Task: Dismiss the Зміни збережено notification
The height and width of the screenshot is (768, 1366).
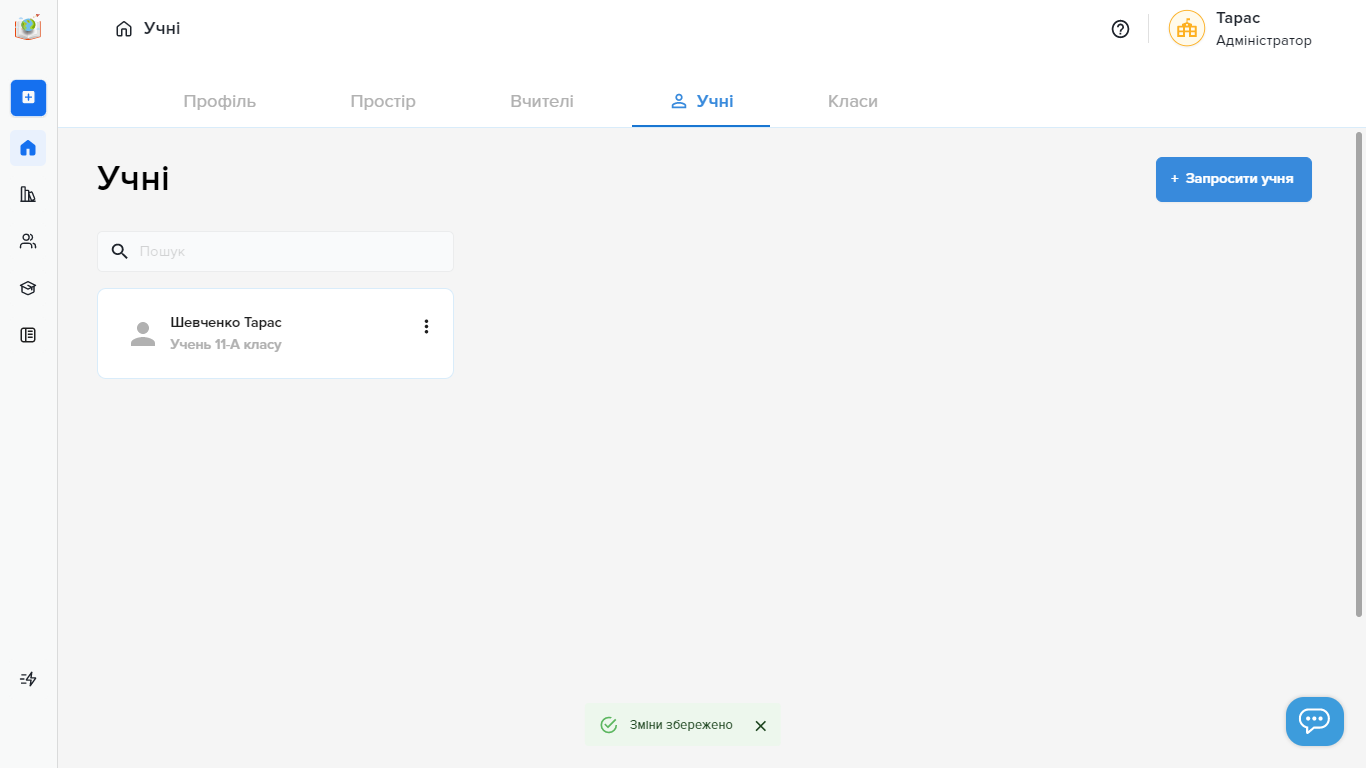Action: (x=760, y=726)
